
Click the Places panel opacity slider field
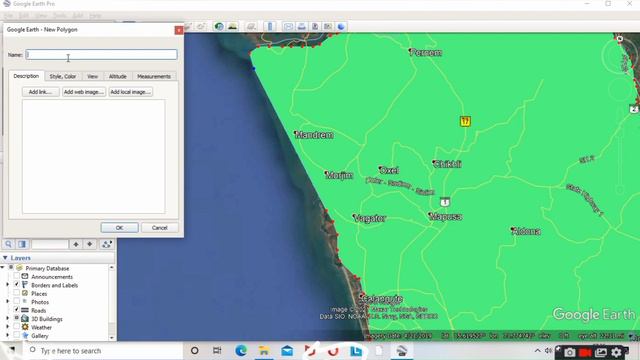(x=50, y=244)
